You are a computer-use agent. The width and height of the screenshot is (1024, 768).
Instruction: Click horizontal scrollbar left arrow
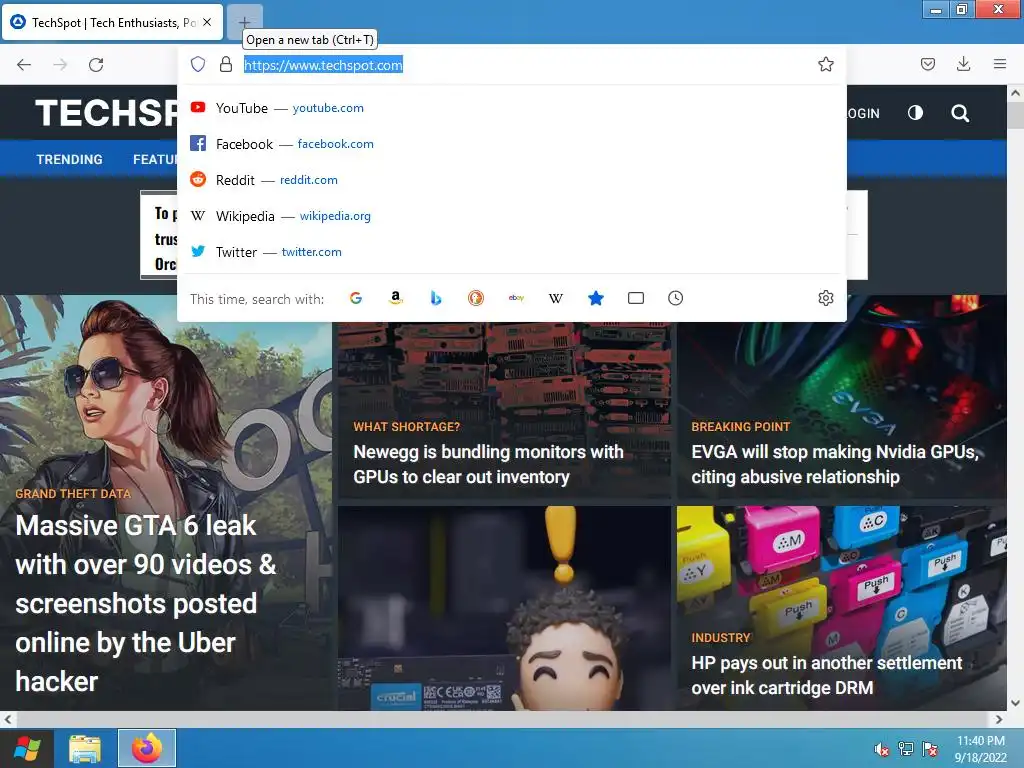tap(8, 719)
